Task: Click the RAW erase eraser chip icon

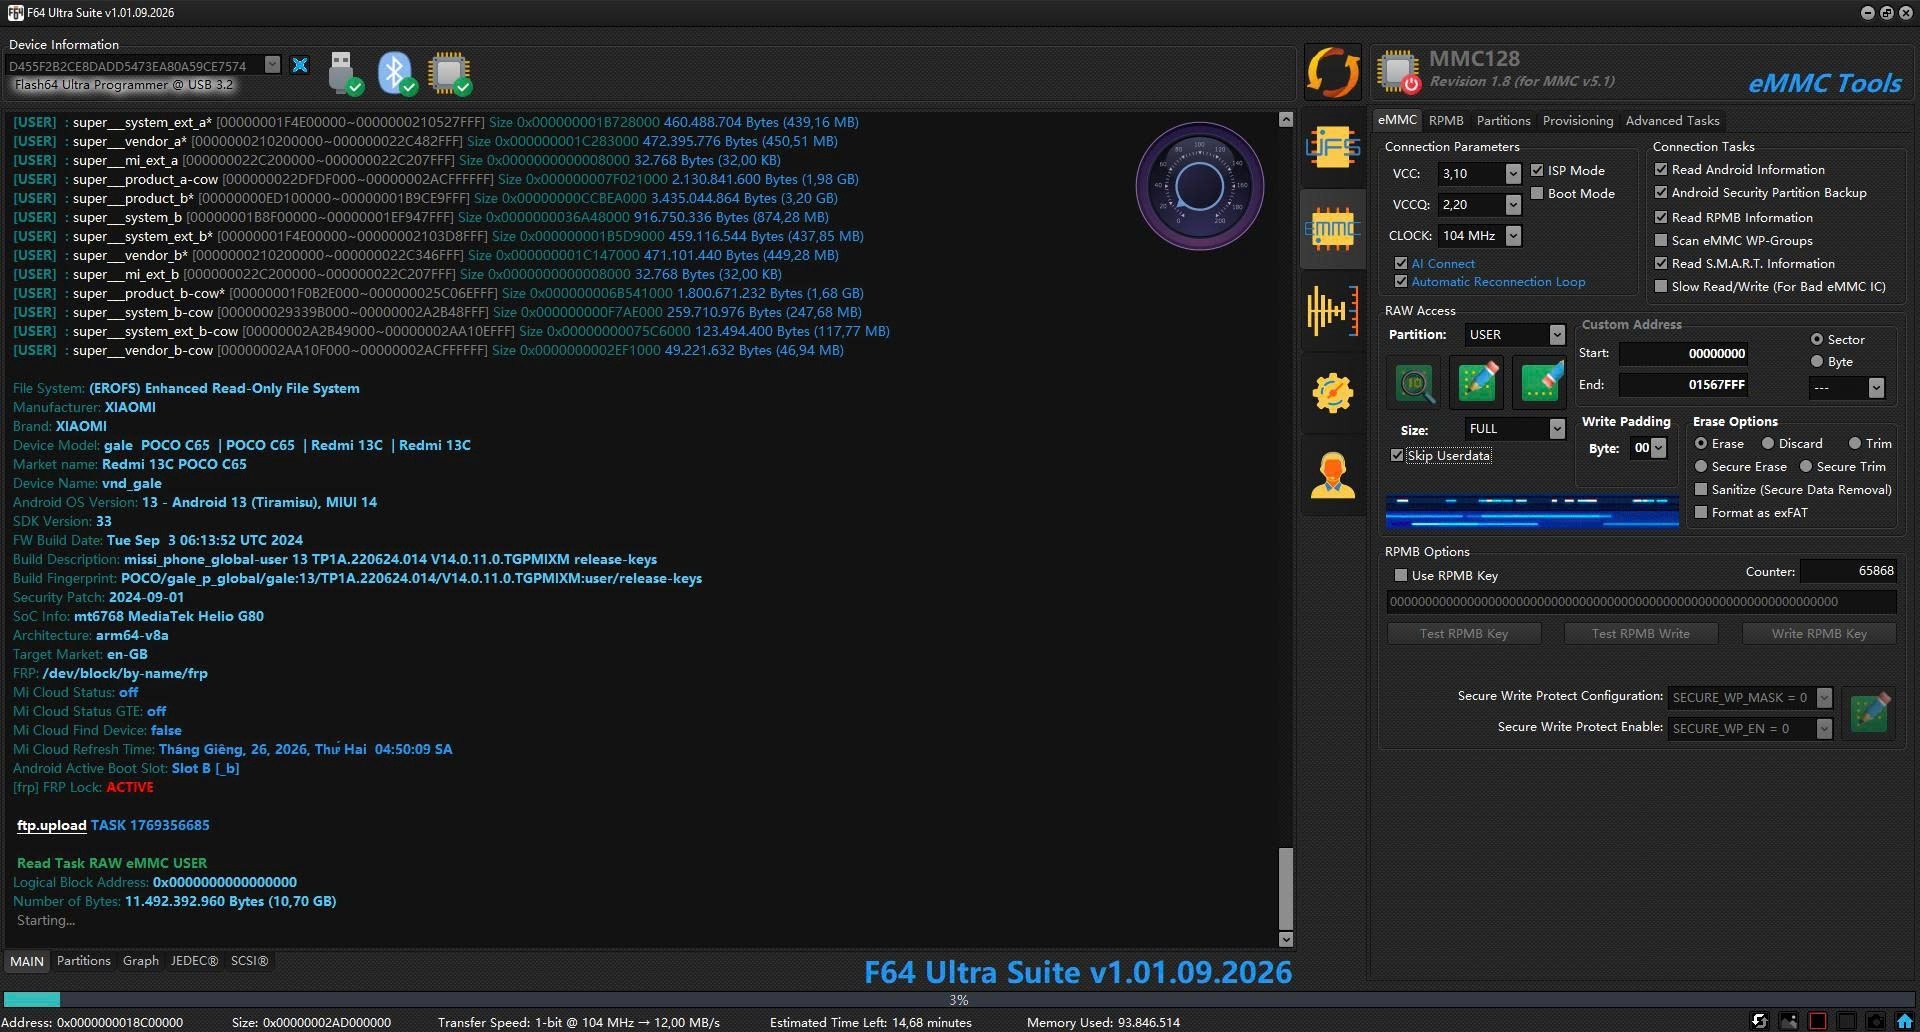Action: [1539, 383]
